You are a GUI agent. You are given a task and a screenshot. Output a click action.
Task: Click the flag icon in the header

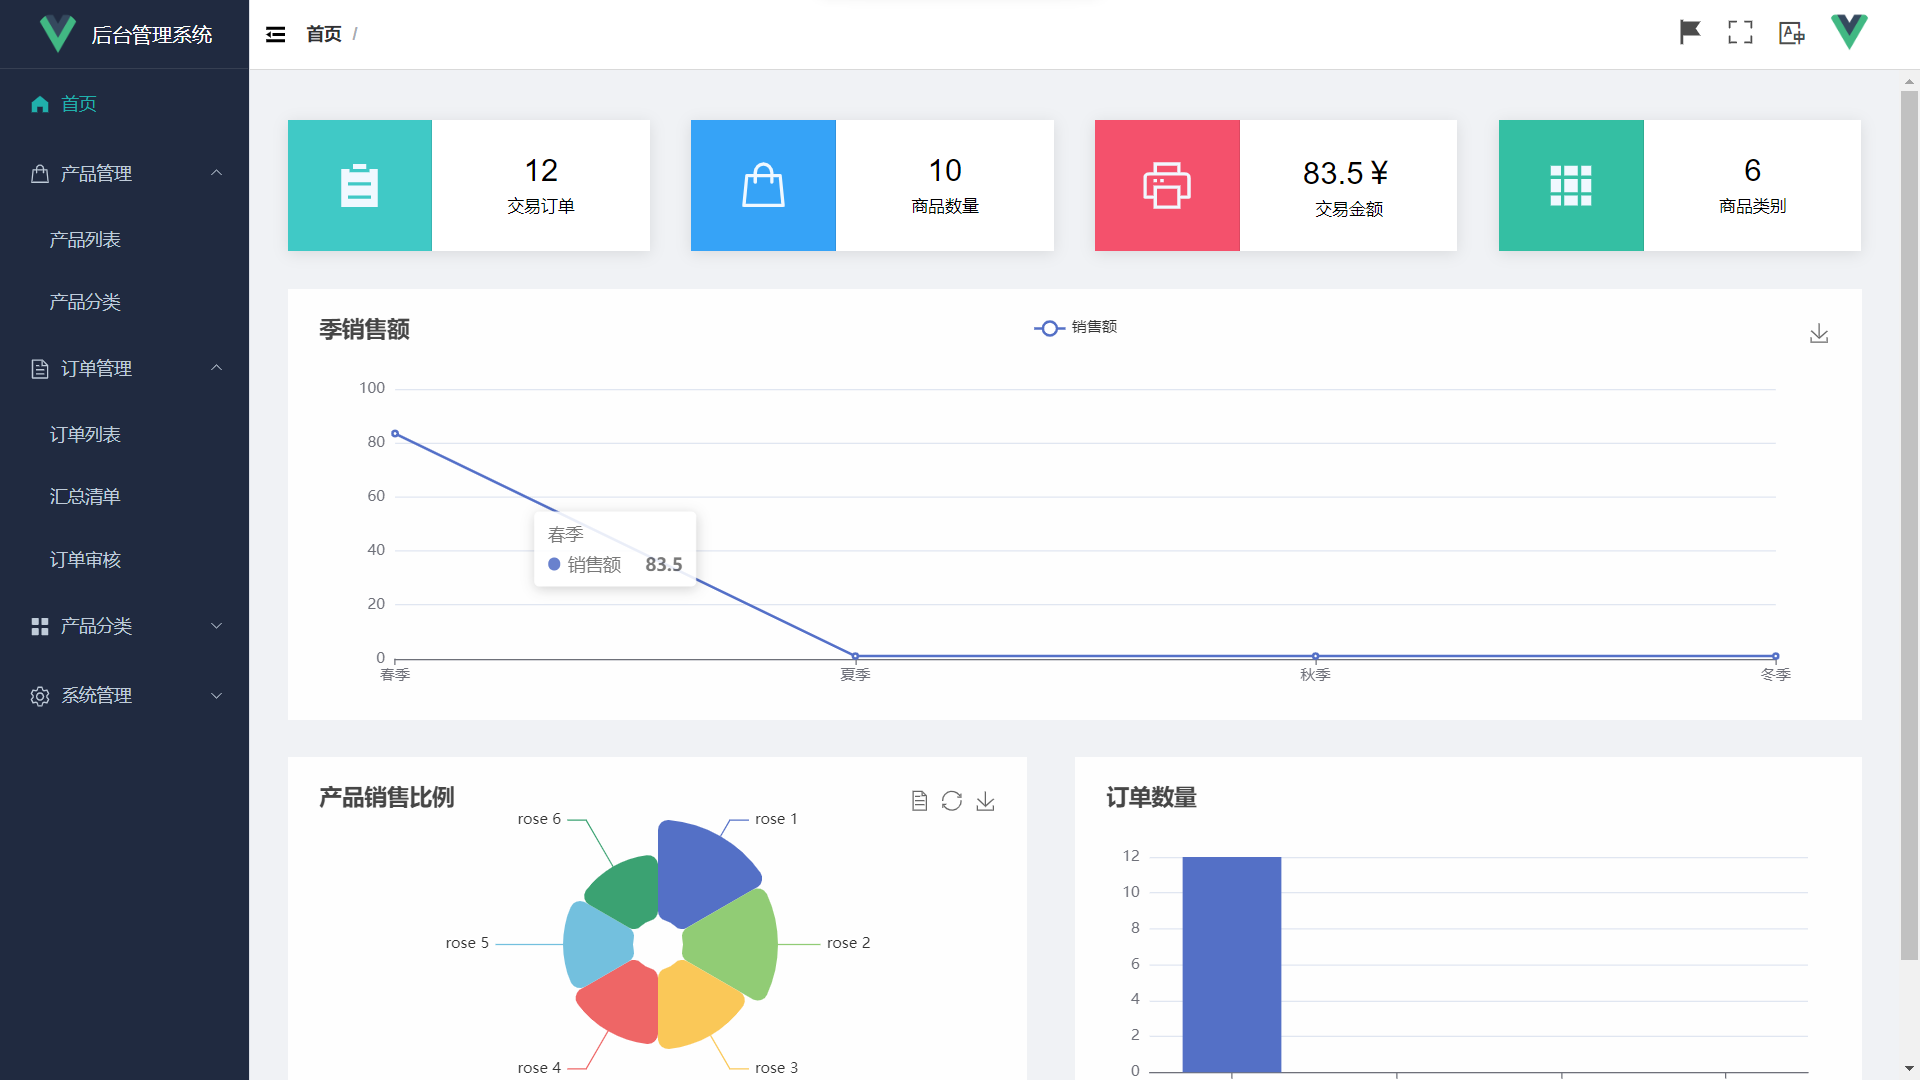tap(1688, 32)
